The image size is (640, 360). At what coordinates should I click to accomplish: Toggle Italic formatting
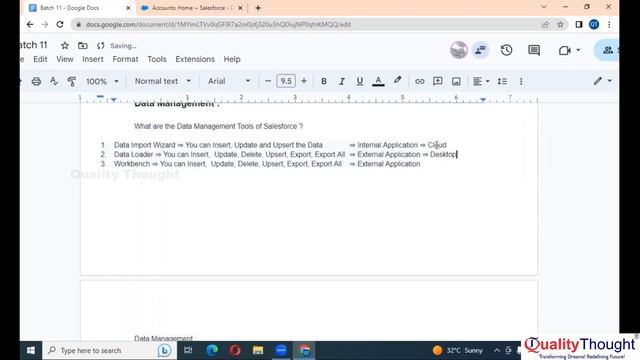pyautogui.click(x=342, y=81)
